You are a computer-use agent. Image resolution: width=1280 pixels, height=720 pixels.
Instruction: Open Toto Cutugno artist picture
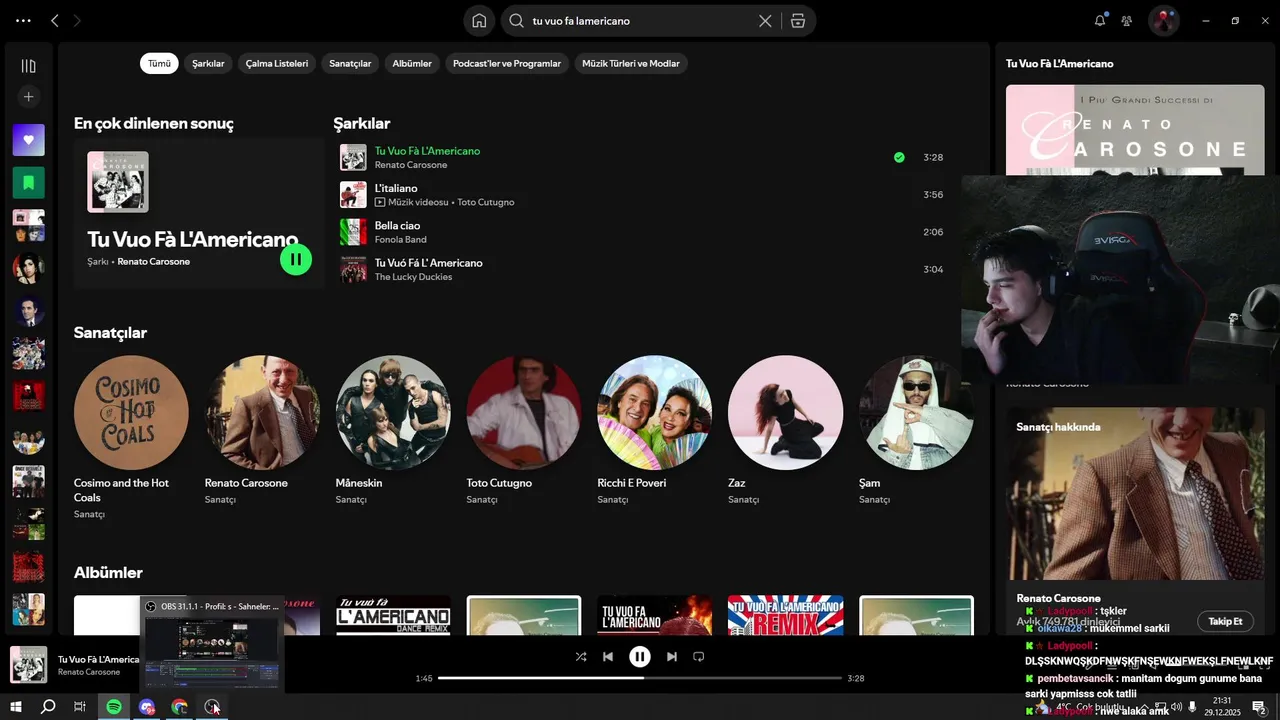point(524,413)
